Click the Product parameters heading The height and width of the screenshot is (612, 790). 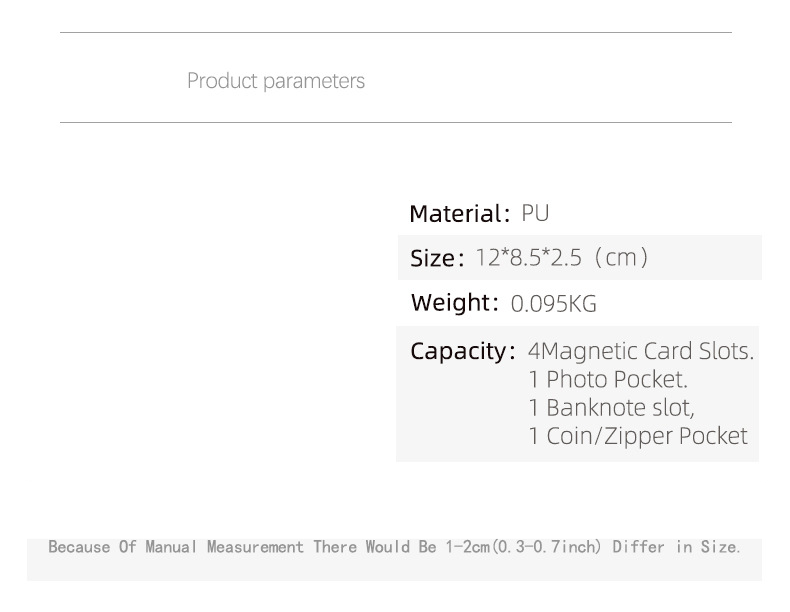click(275, 81)
